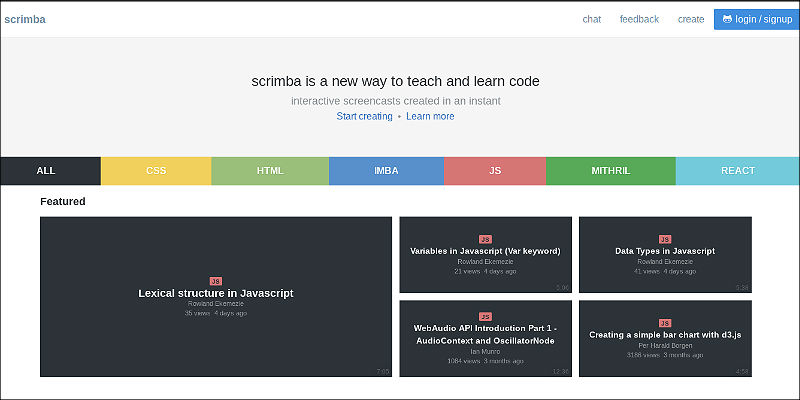Click the Start creating link
Image resolution: width=800 pixels, height=400 pixels.
[x=364, y=116]
